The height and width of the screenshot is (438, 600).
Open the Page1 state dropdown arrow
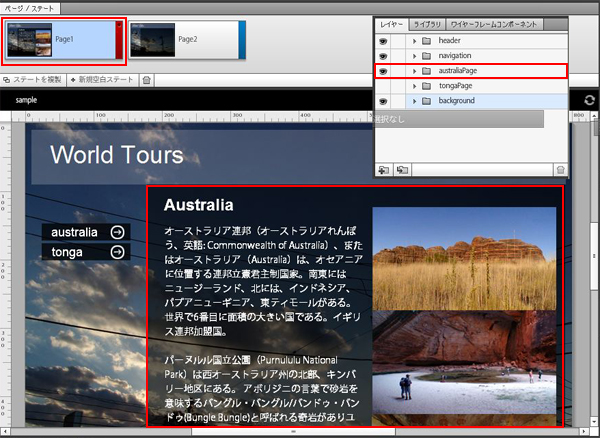[119, 26]
